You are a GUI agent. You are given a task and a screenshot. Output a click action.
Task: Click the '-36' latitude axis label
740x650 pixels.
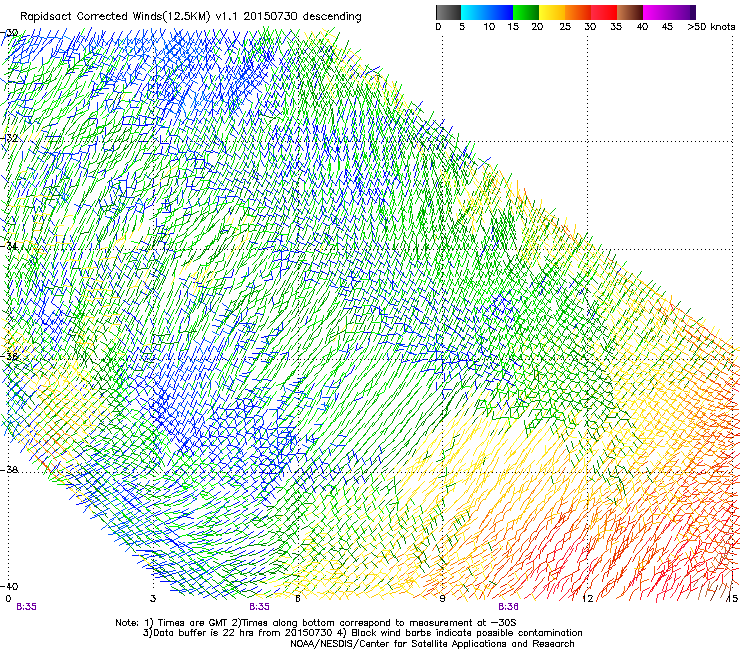pyautogui.click(x=9, y=356)
